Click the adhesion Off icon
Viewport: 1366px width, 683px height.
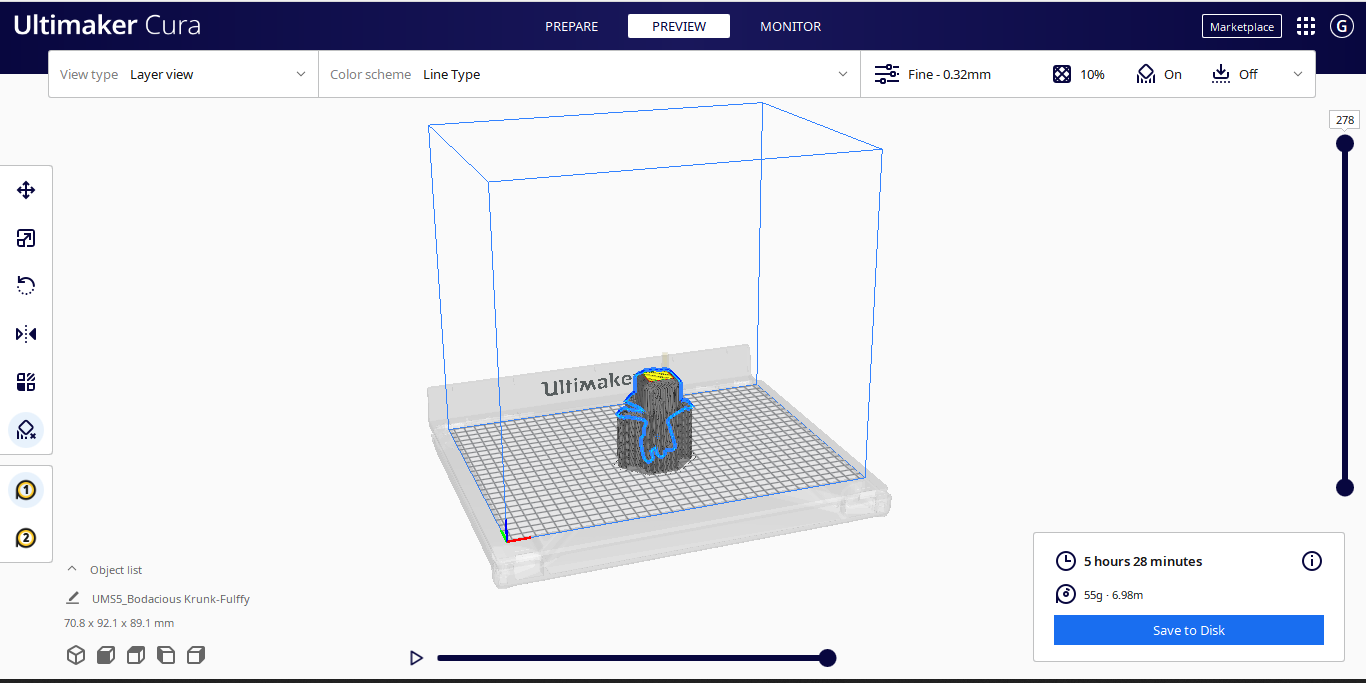(1221, 74)
